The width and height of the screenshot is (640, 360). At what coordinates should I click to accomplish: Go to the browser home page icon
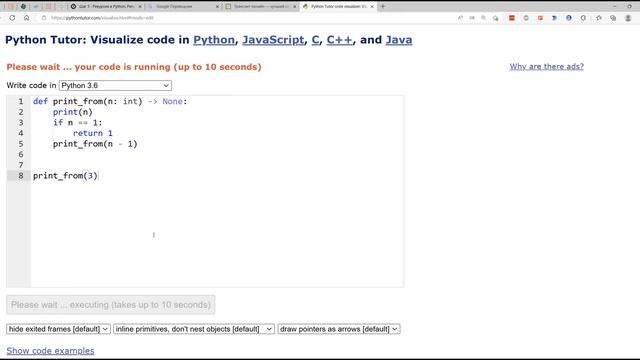(x=27, y=18)
